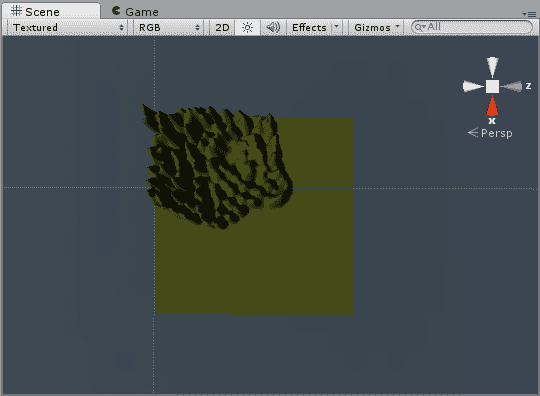Expand the Effects dropdown arrow
Viewport: 540px width, 396px height.
tap(336, 27)
